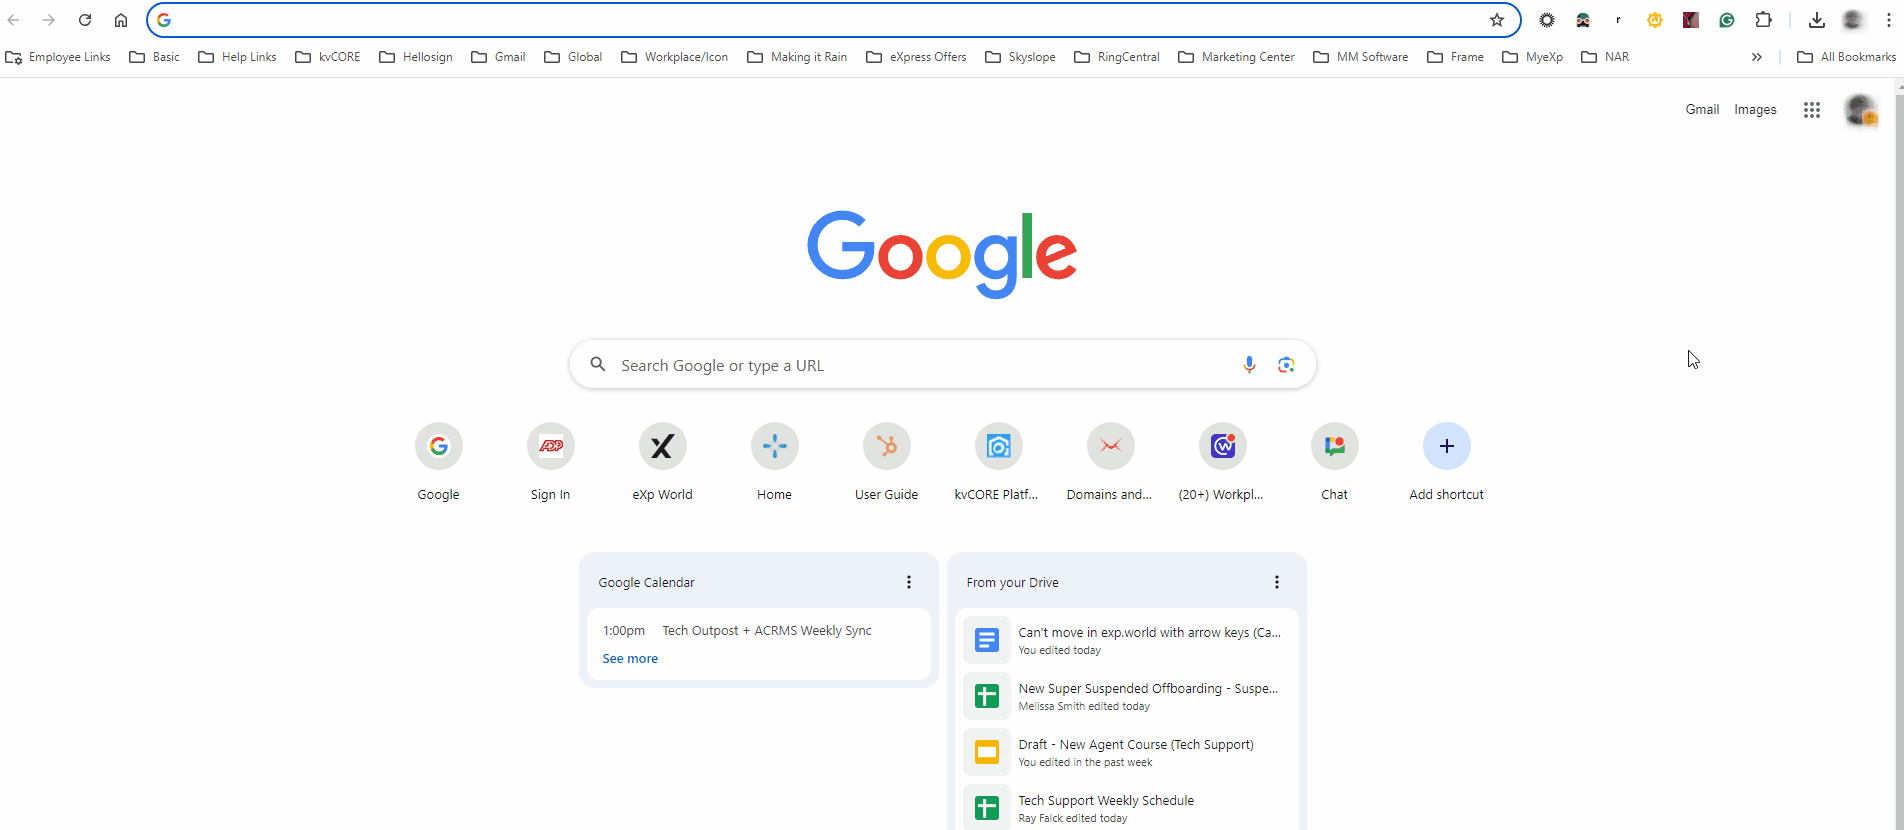Open the yellow gear extension icon
This screenshot has width=1904, height=830.
[x=1655, y=20]
